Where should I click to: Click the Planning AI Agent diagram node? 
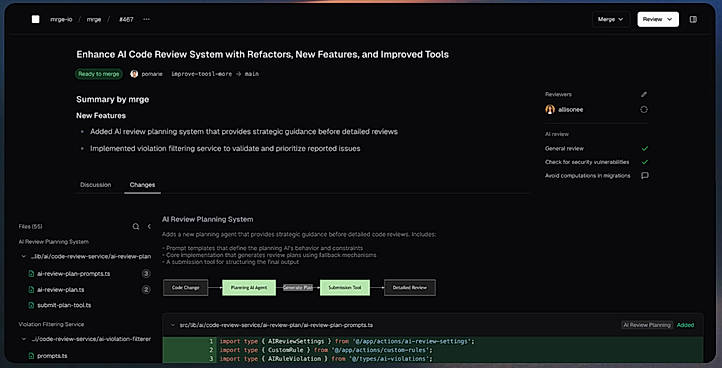point(249,287)
